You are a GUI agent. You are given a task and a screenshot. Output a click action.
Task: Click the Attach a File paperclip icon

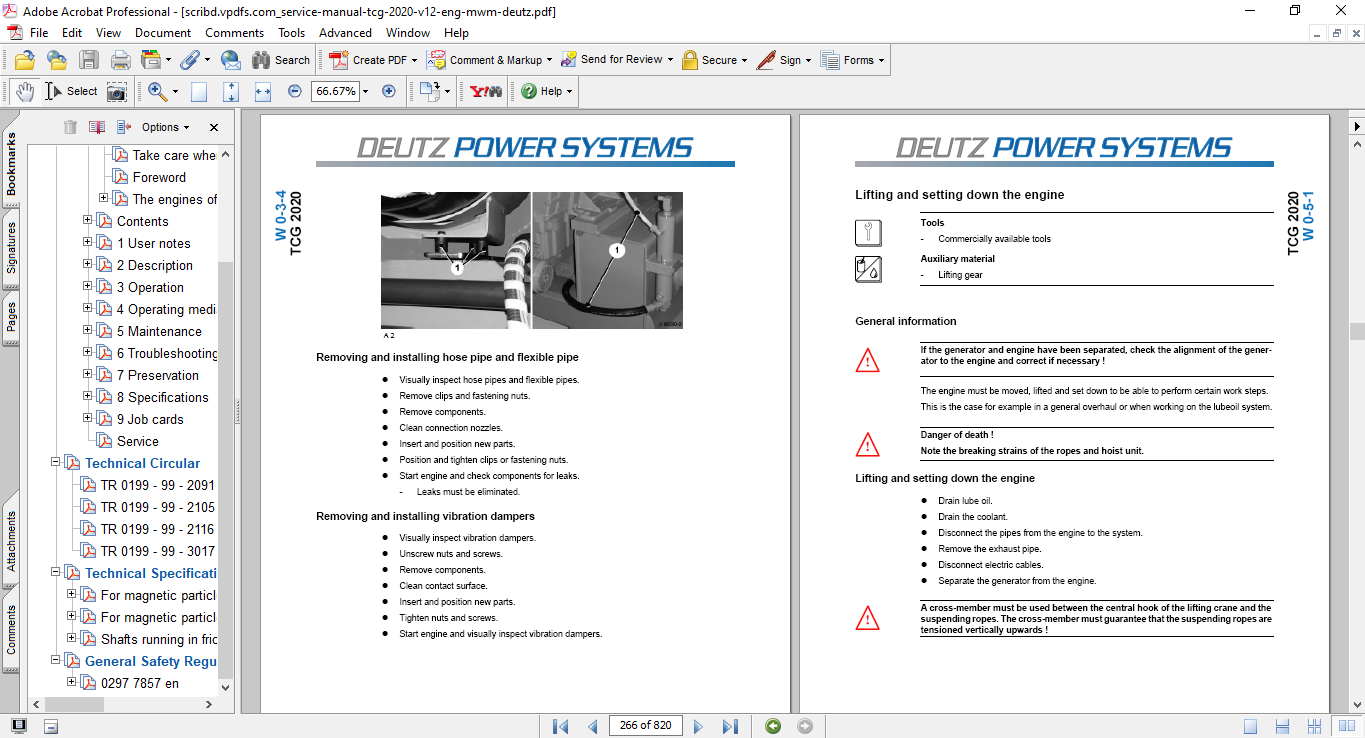[190, 60]
